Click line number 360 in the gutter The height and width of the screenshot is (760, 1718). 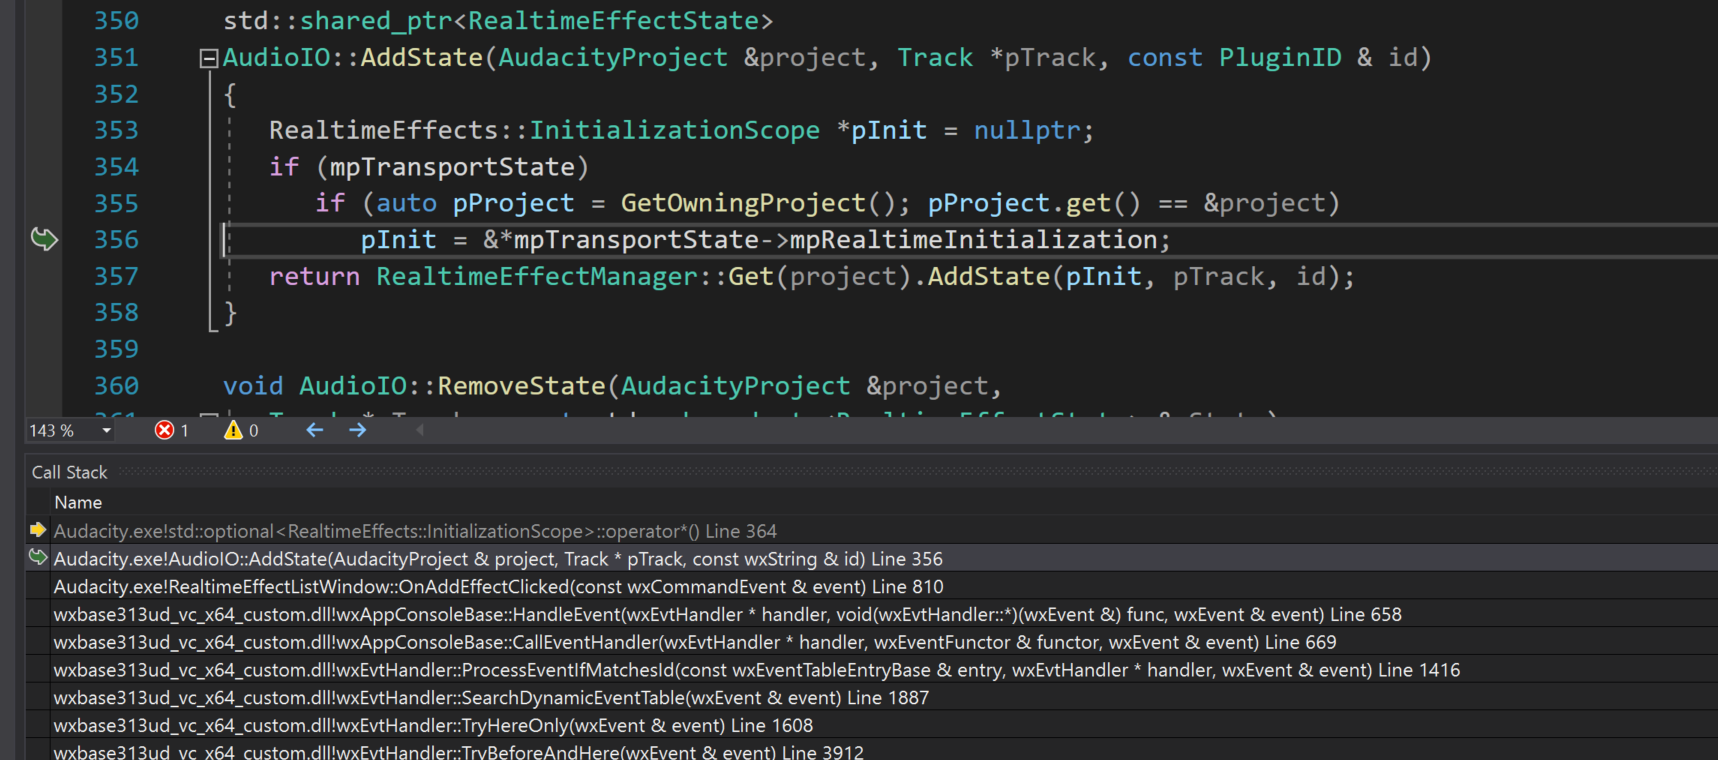click(116, 386)
